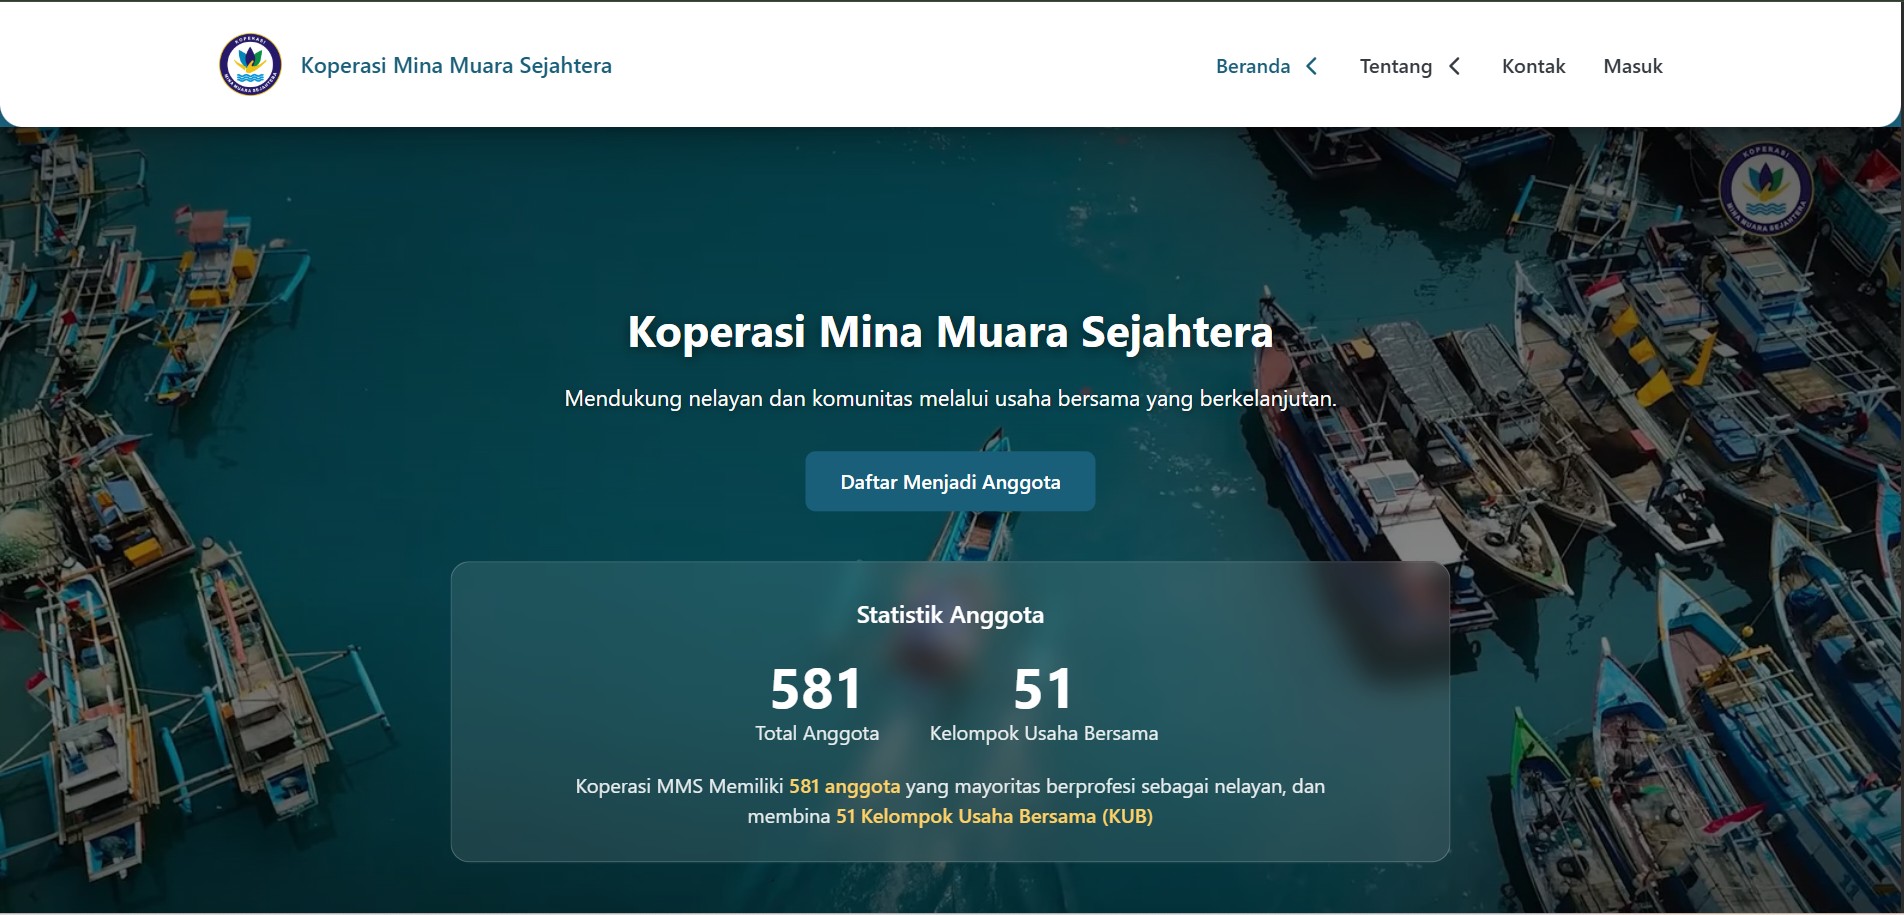The width and height of the screenshot is (1904, 915).
Task: Expand the Tentang menu chevron
Action: [1453, 66]
